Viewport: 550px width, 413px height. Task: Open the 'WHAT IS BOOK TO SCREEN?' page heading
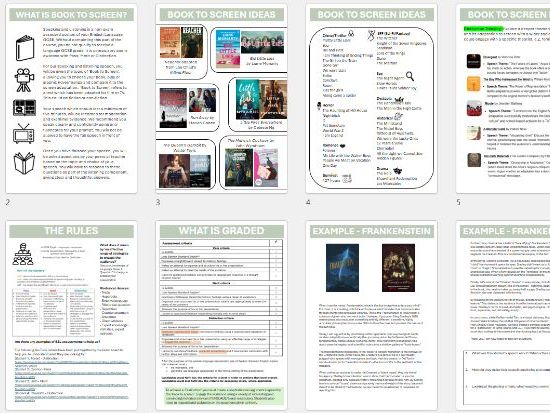71,15
